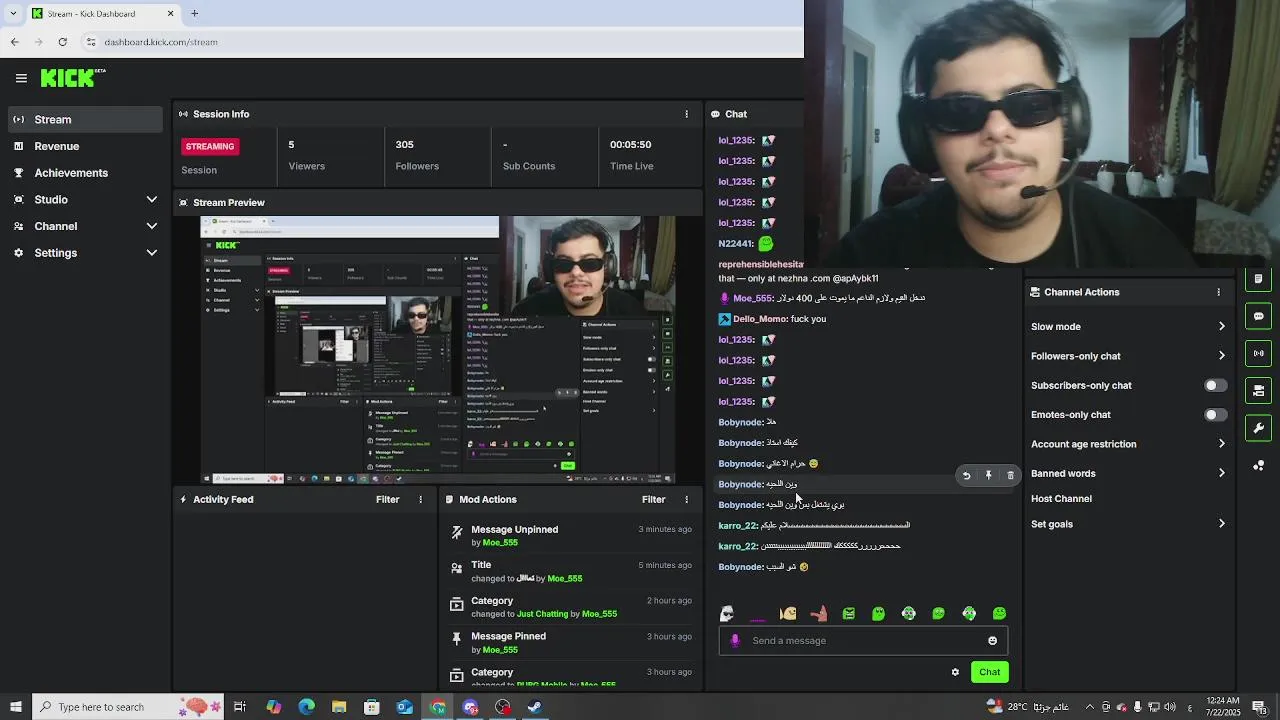Click the green Chat send button
Viewport: 1280px width, 720px height.
[x=989, y=672]
